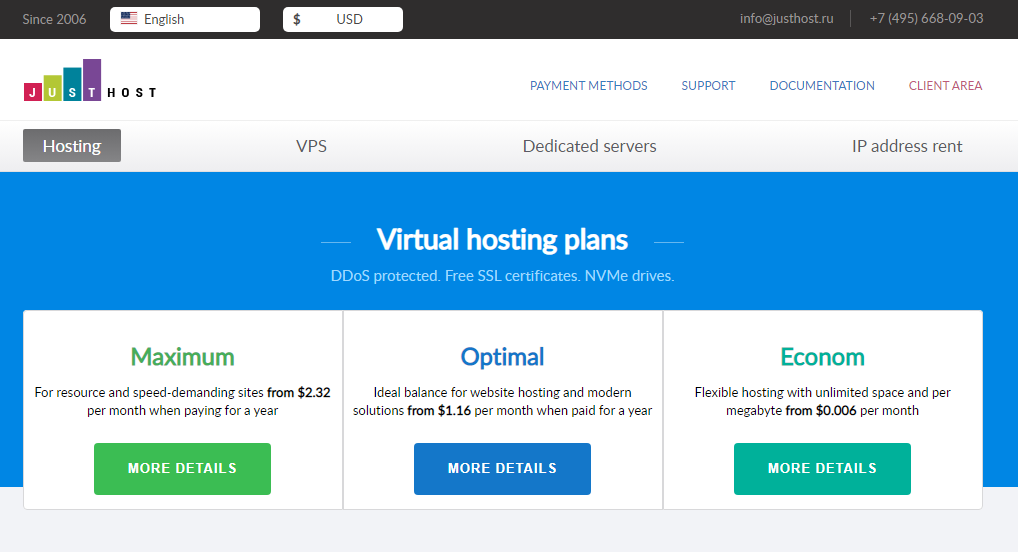Click the info@justhost.ru email link

[x=786, y=19]
